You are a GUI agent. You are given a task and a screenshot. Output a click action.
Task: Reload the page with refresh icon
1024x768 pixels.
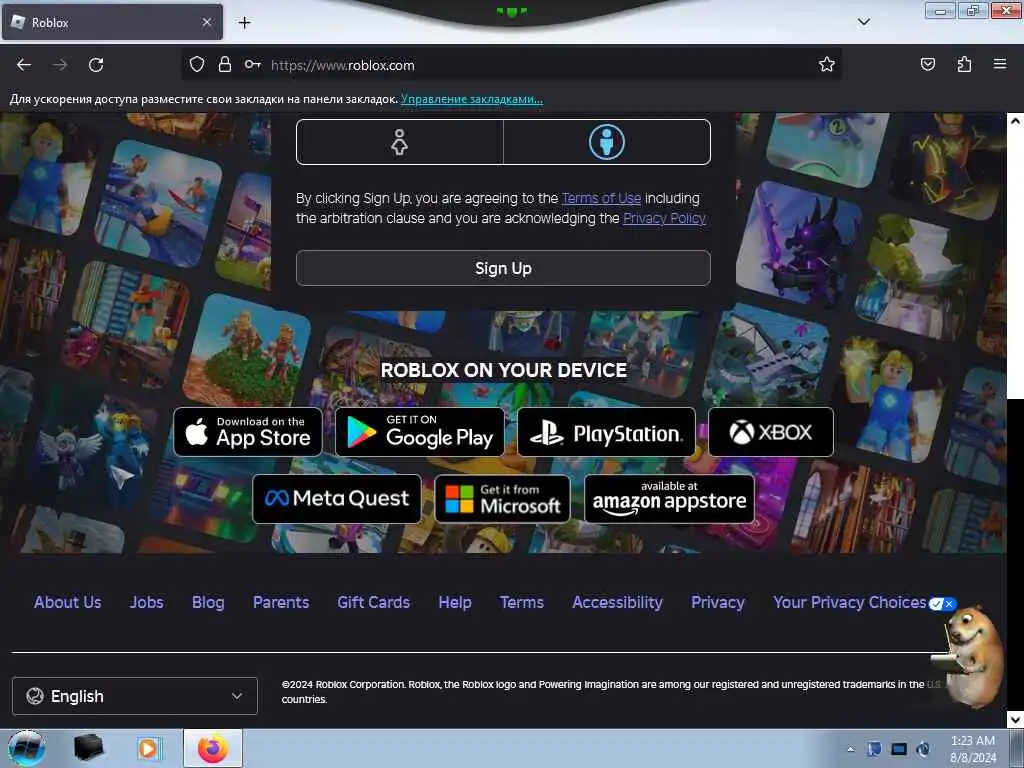point(96,65)
